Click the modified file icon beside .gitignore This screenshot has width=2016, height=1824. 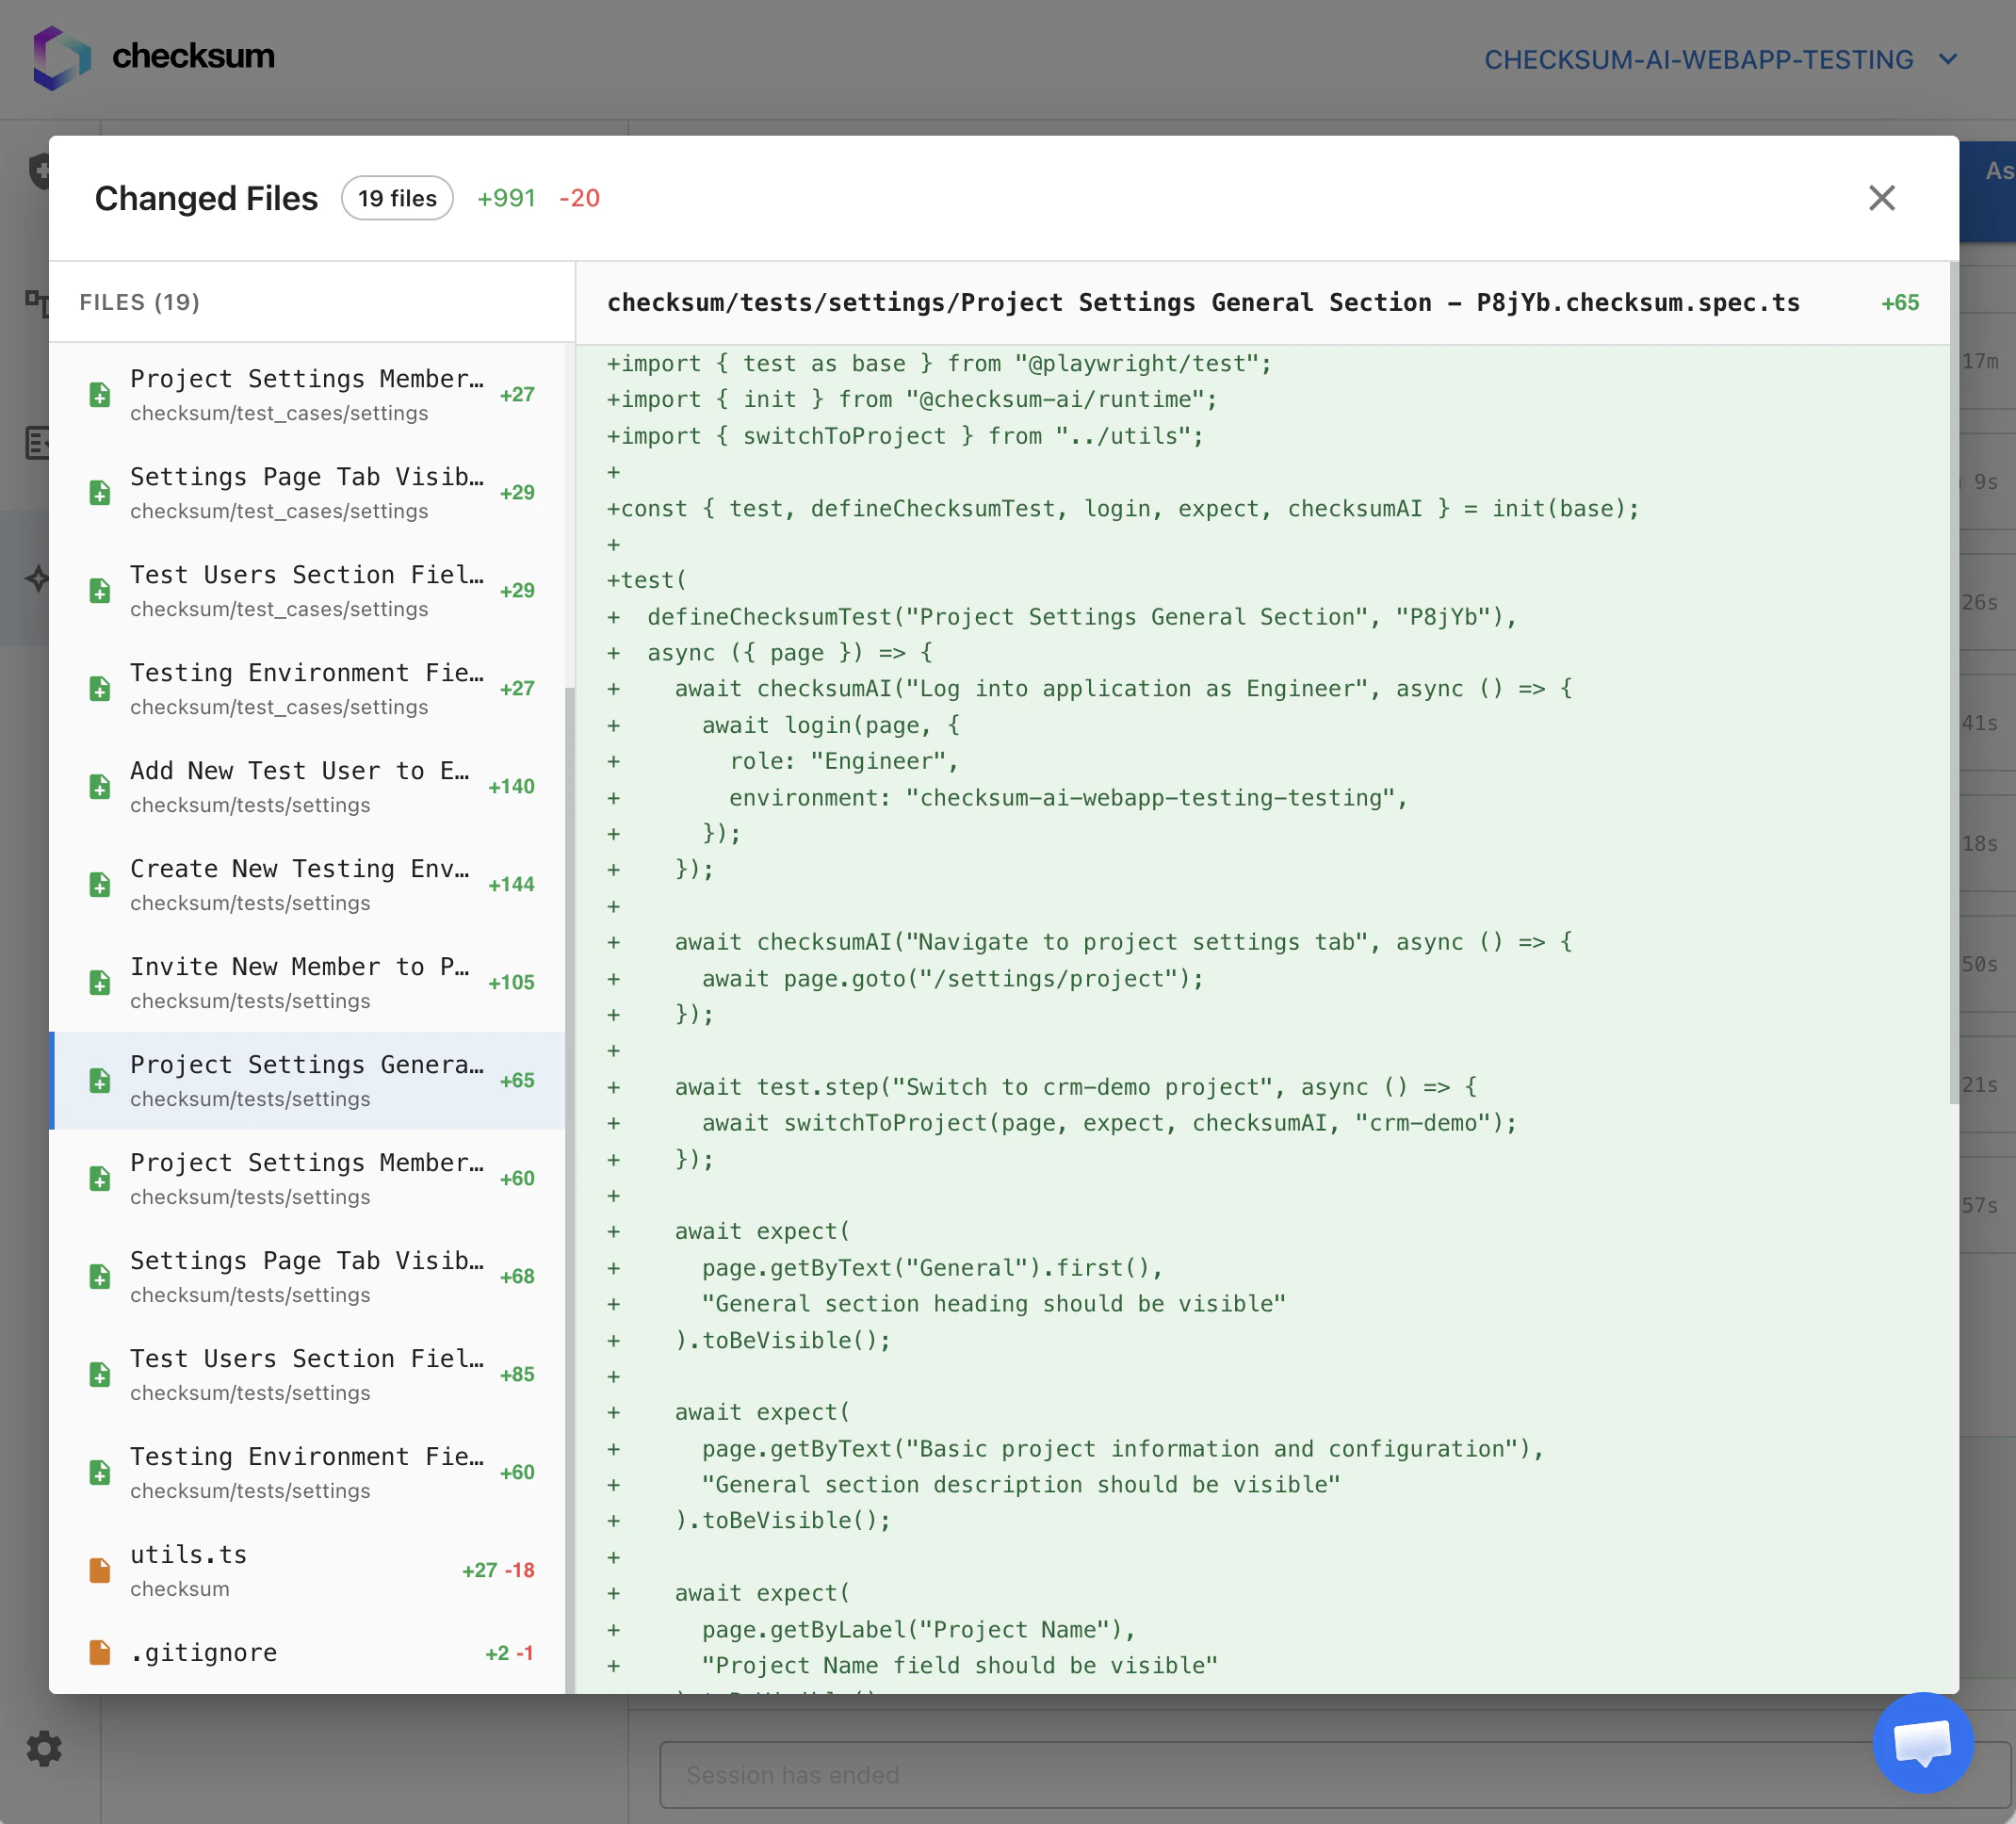point(100,1652)
